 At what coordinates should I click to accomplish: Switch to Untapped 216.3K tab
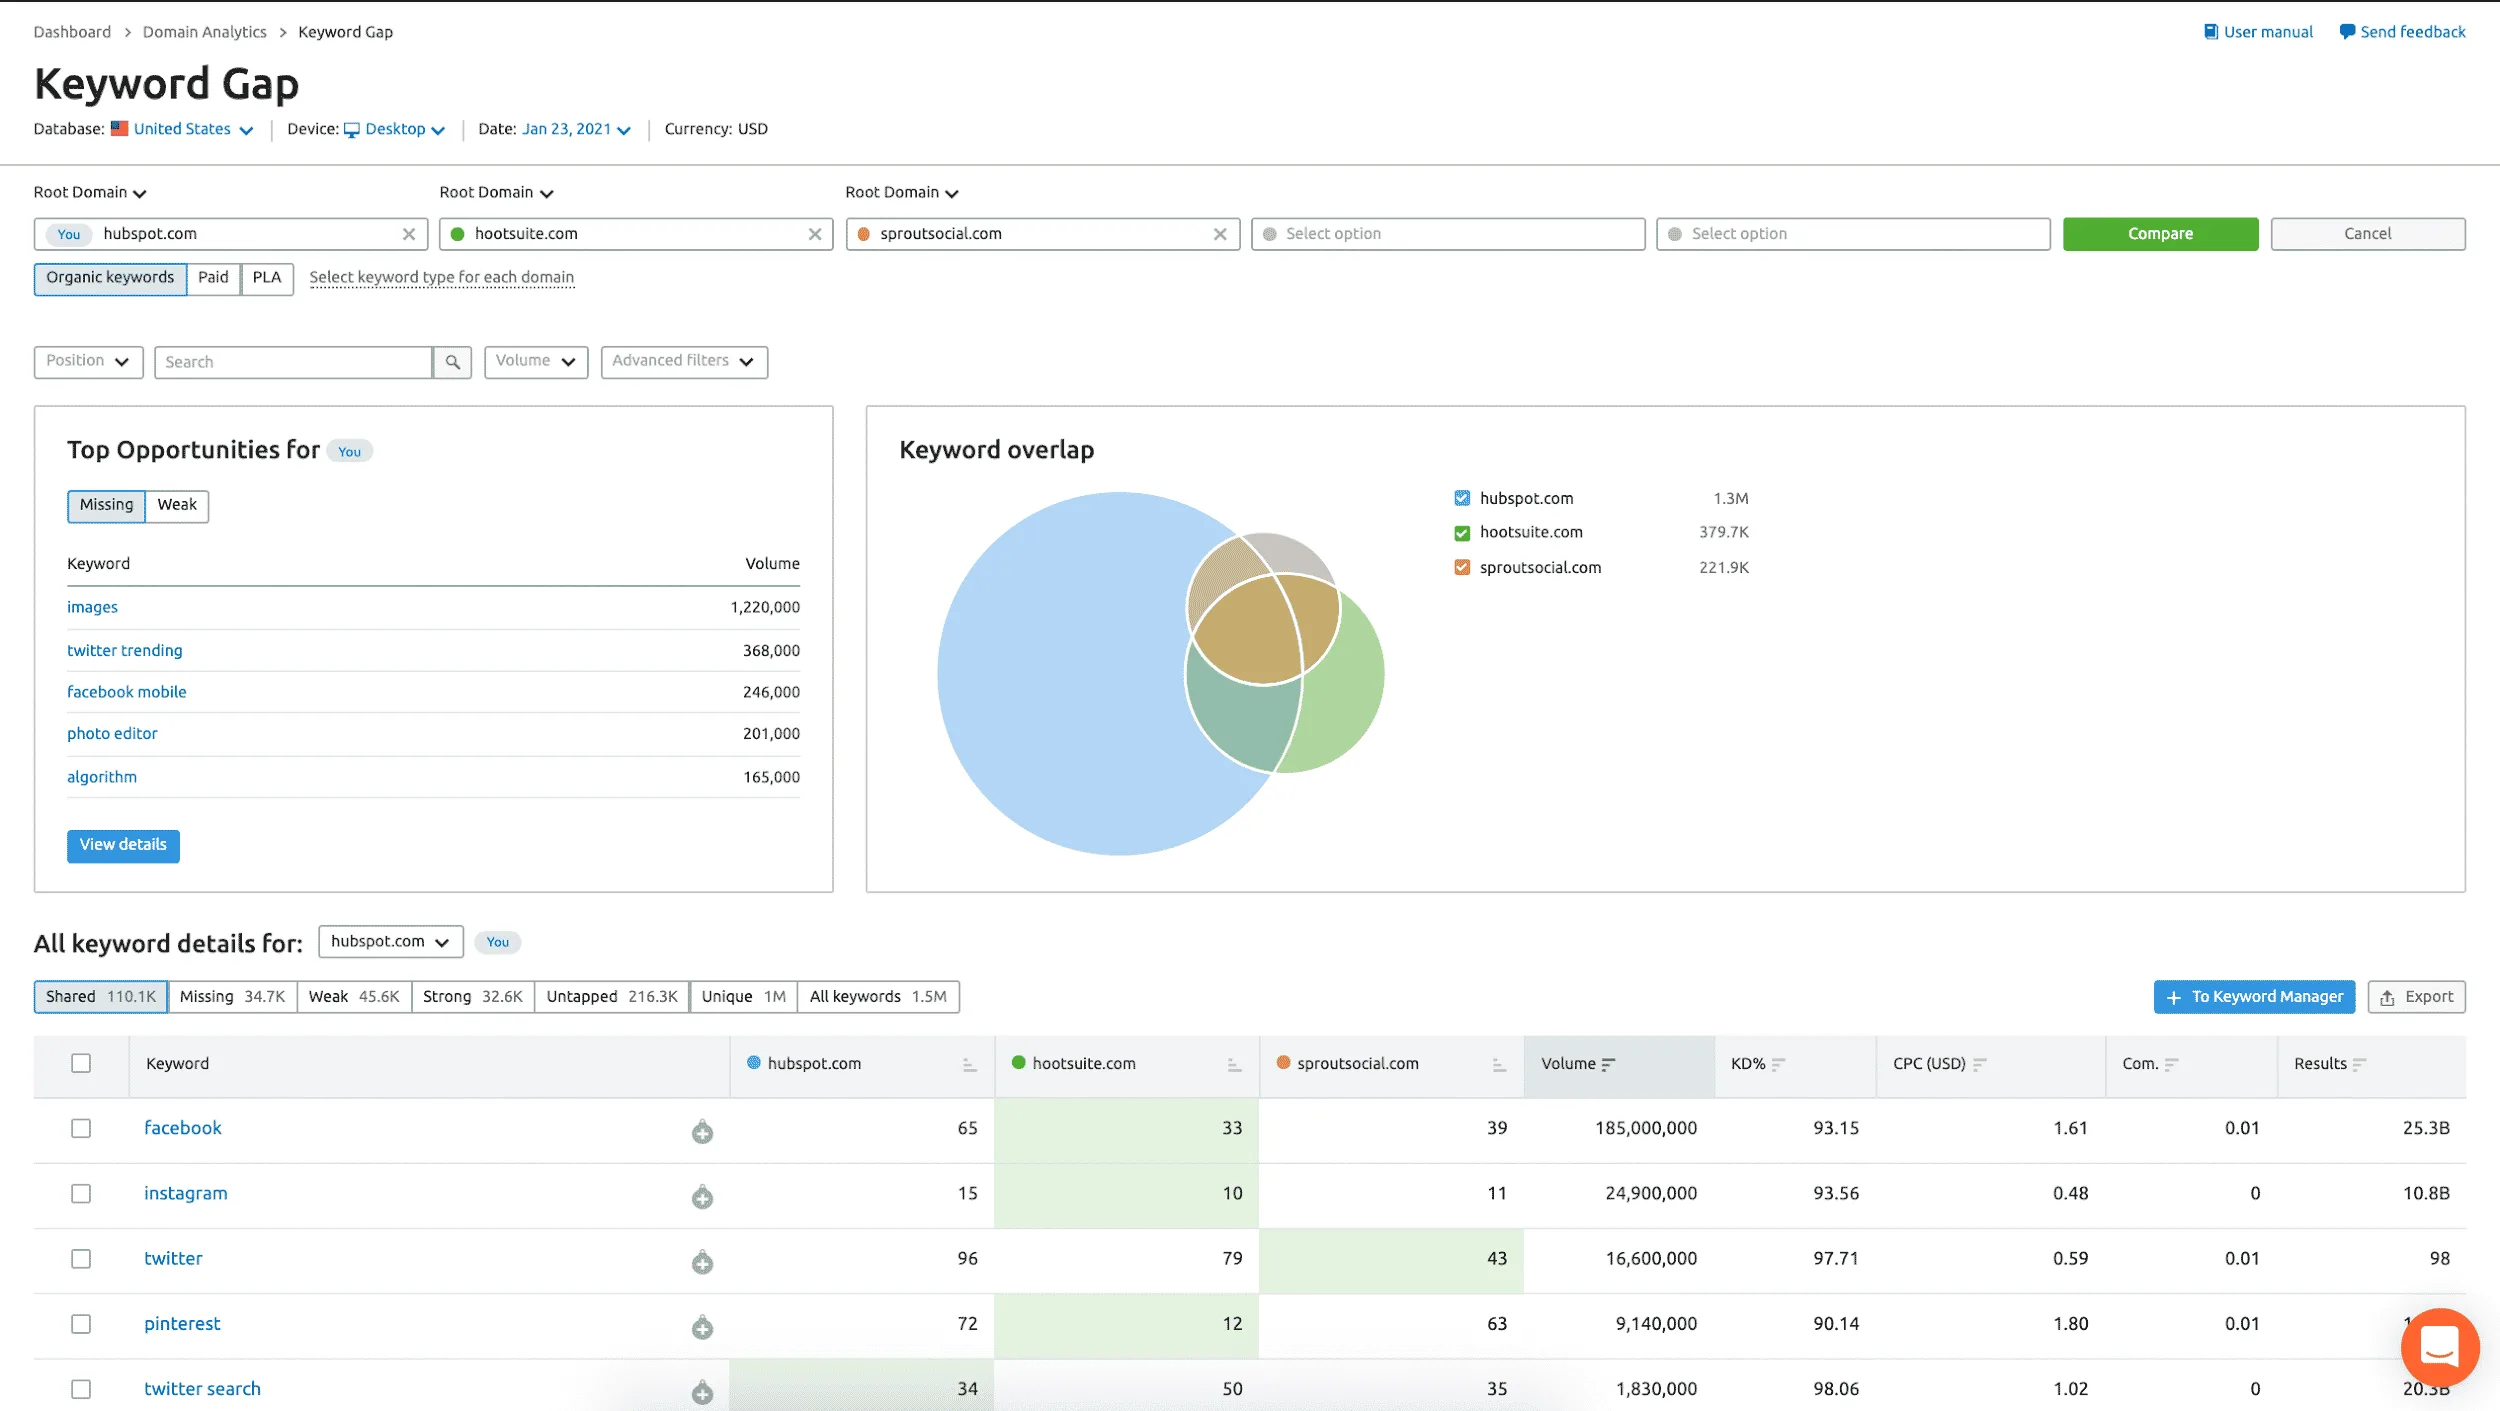tap(612, 997)
